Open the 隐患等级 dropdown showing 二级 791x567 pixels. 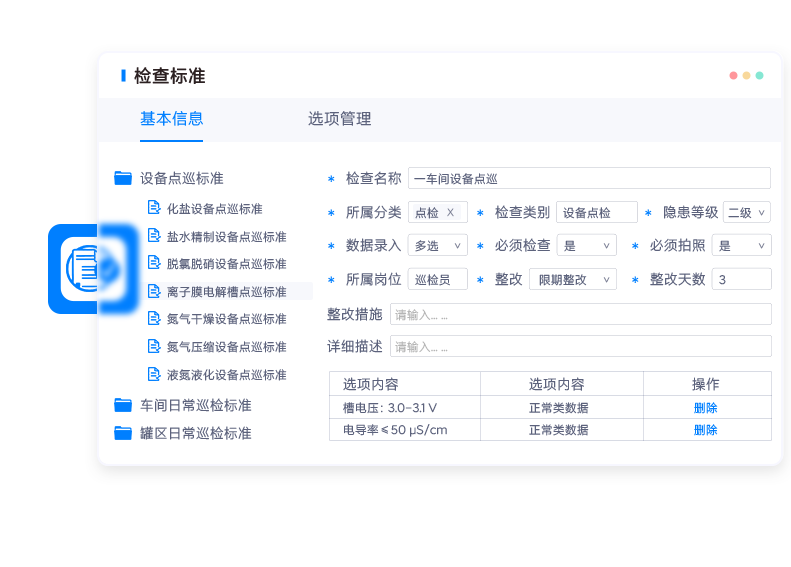point(746,212)
